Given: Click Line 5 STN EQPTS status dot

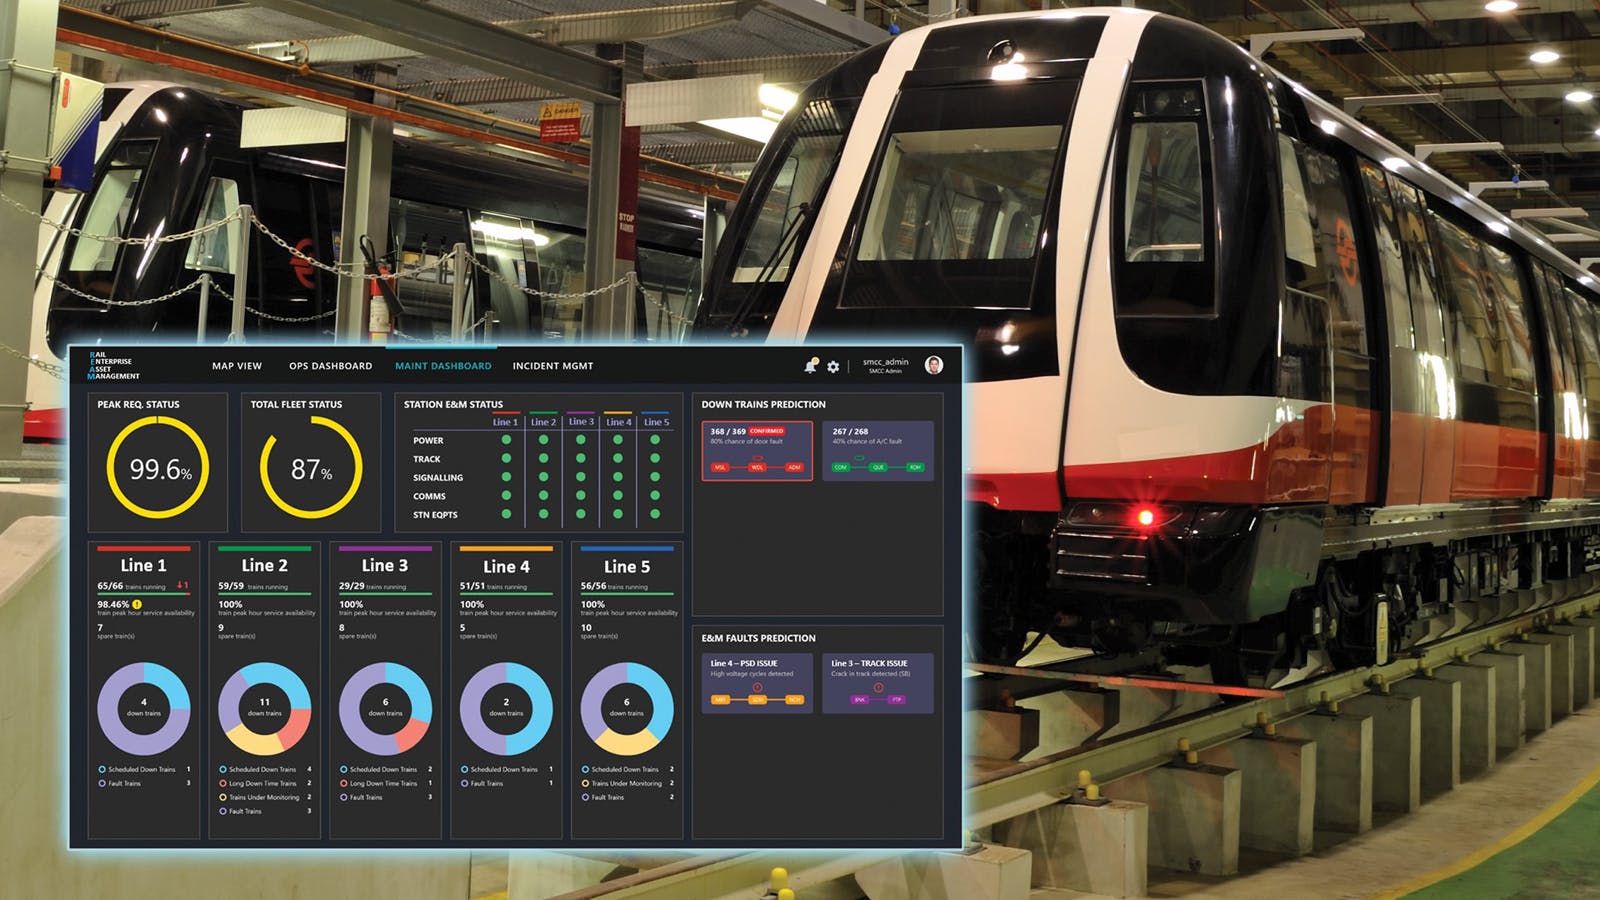Looking at the screenshot, I should [x=655, y=514].
